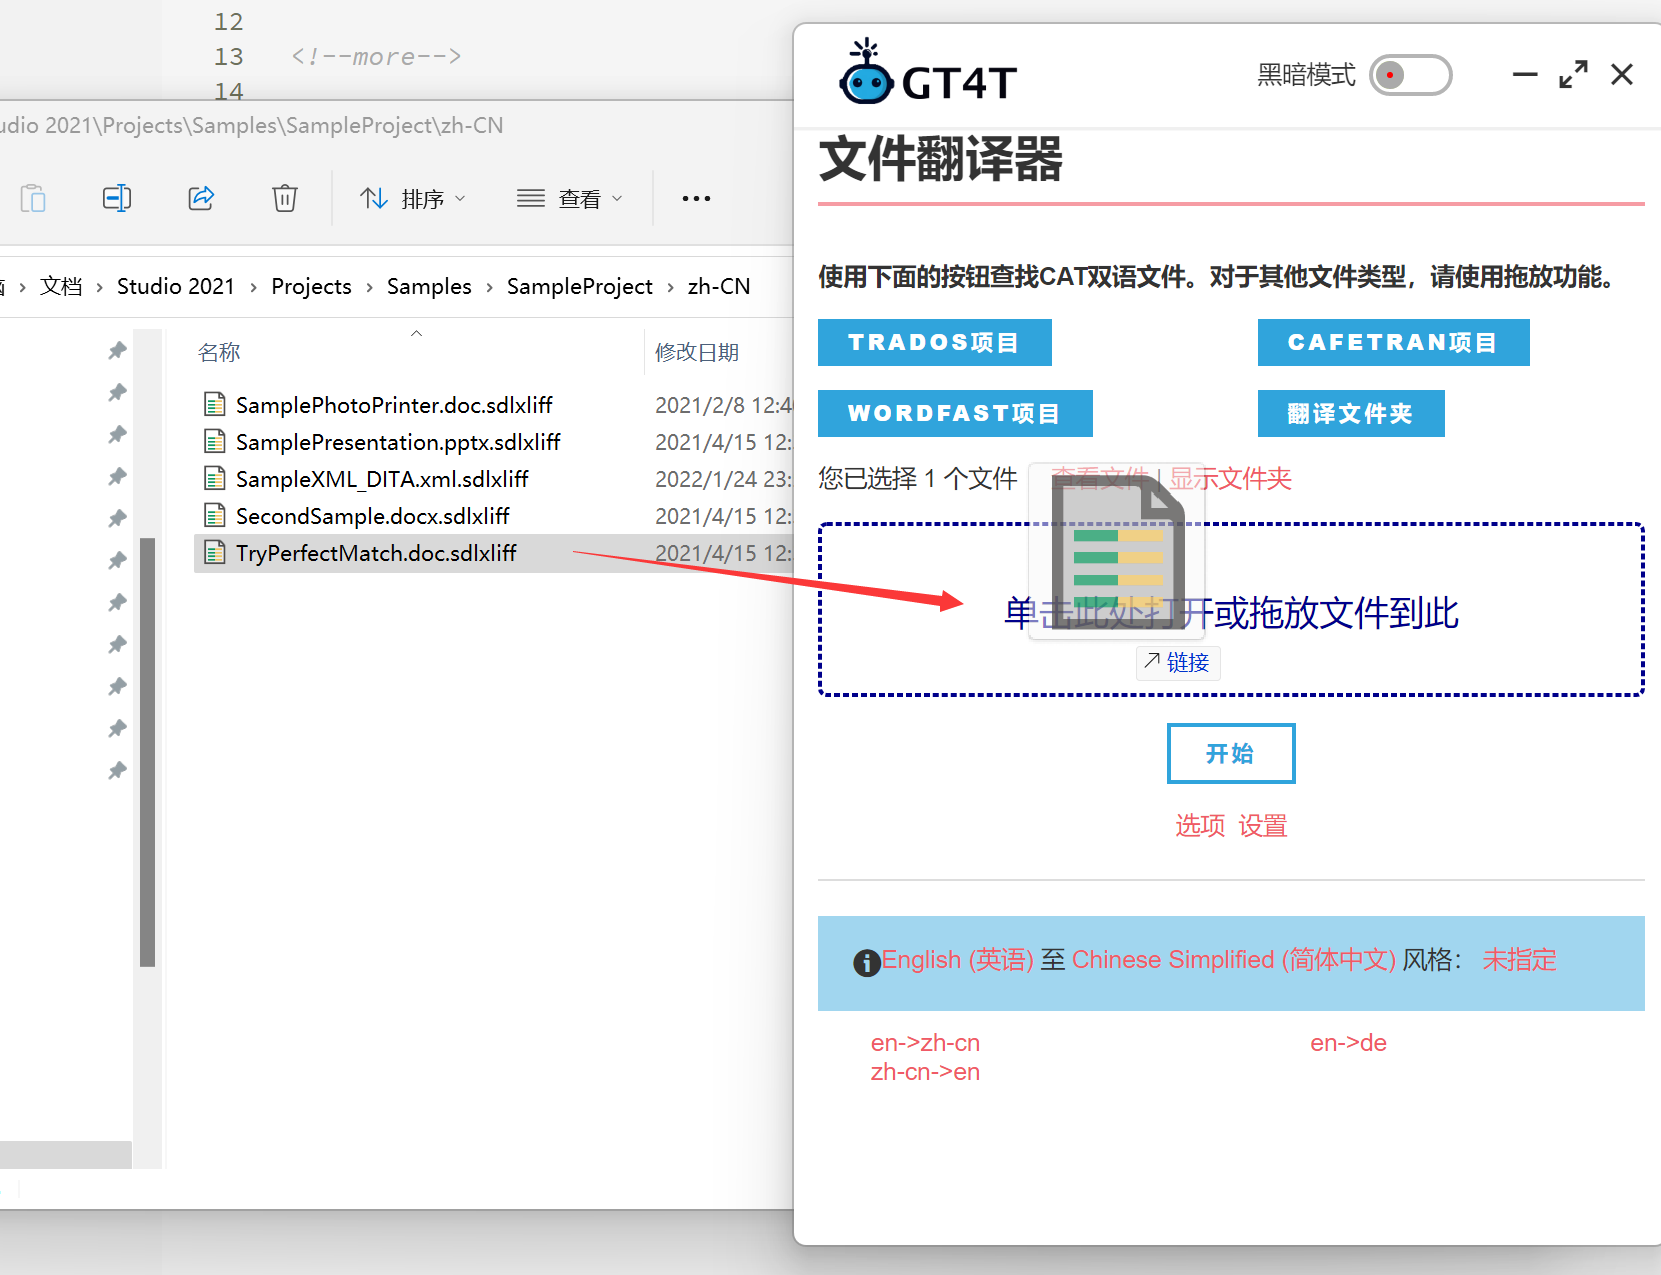
Task: Click the info icon beside English language pair
Action: pos(866,962)
